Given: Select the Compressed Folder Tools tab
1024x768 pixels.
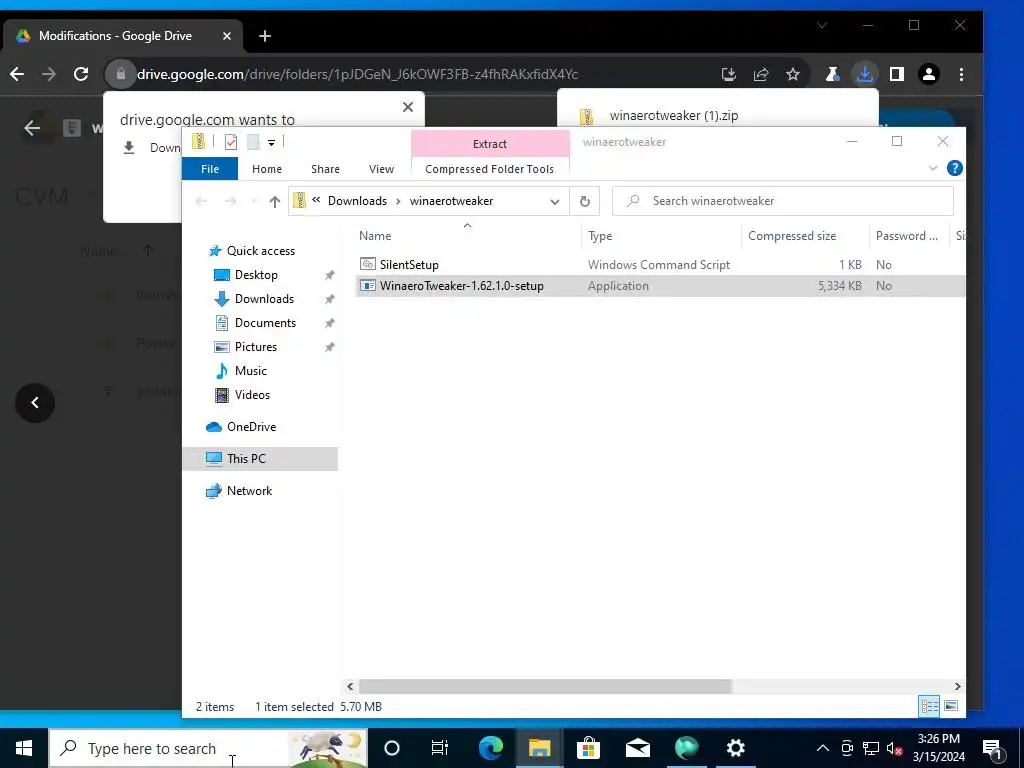Looking at the screenshot, I should [x=489, y=168].
